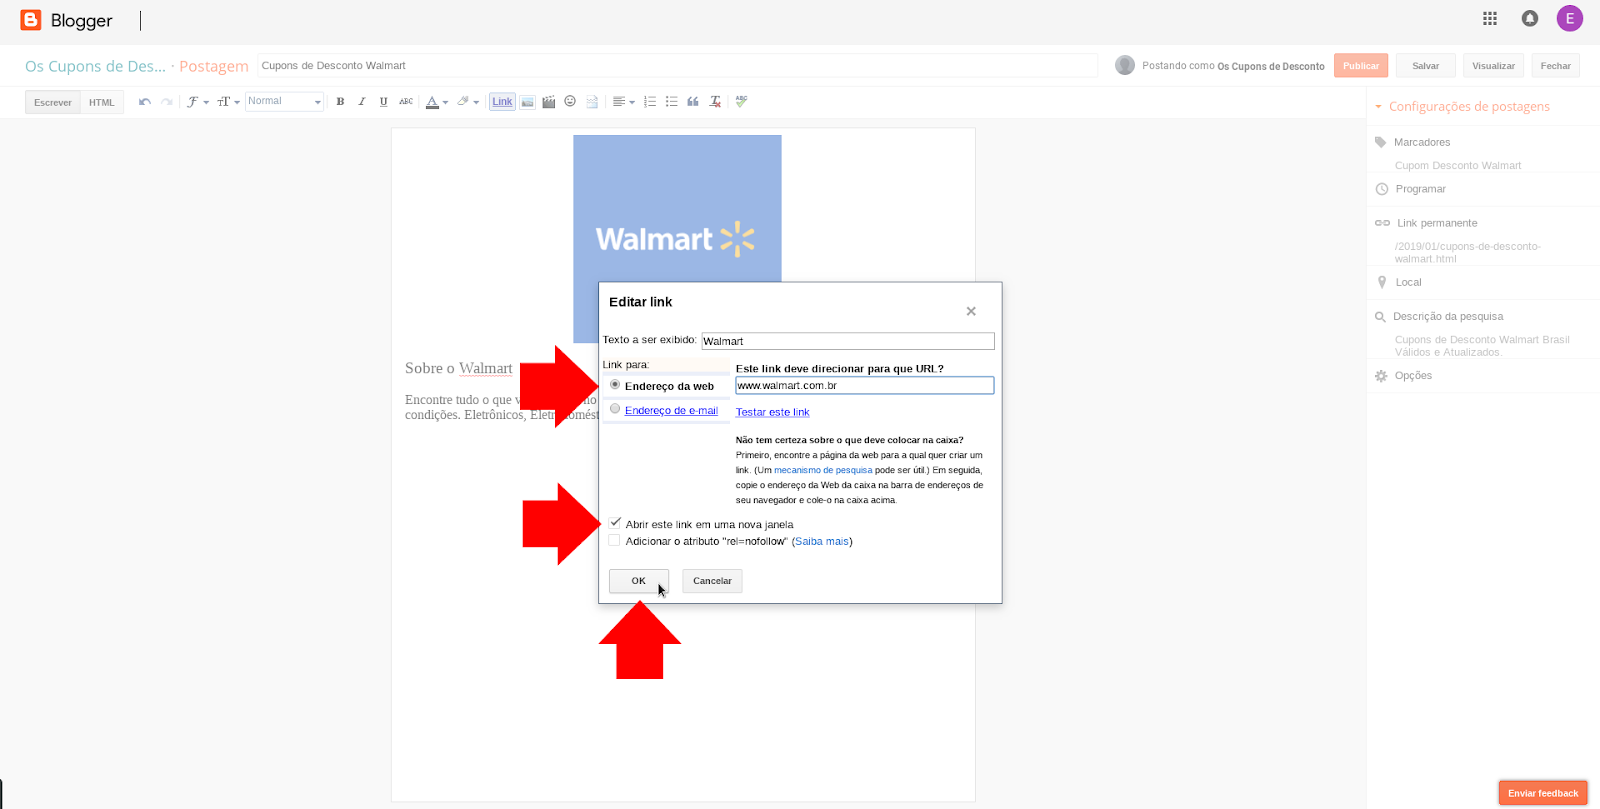Run the spell check
The width and height of the screenshot is (1600, 809).
(x=741, y=102)
